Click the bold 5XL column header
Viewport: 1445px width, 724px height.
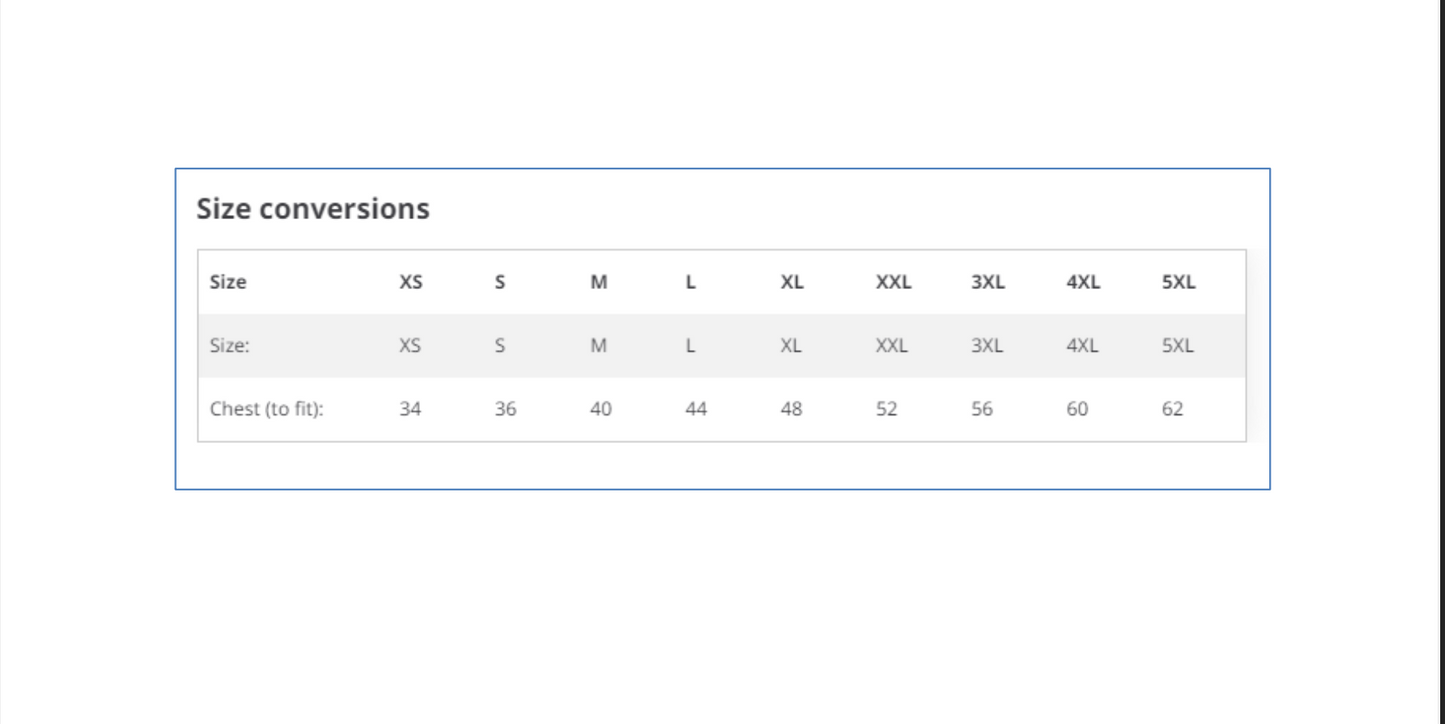[1178, 282]
